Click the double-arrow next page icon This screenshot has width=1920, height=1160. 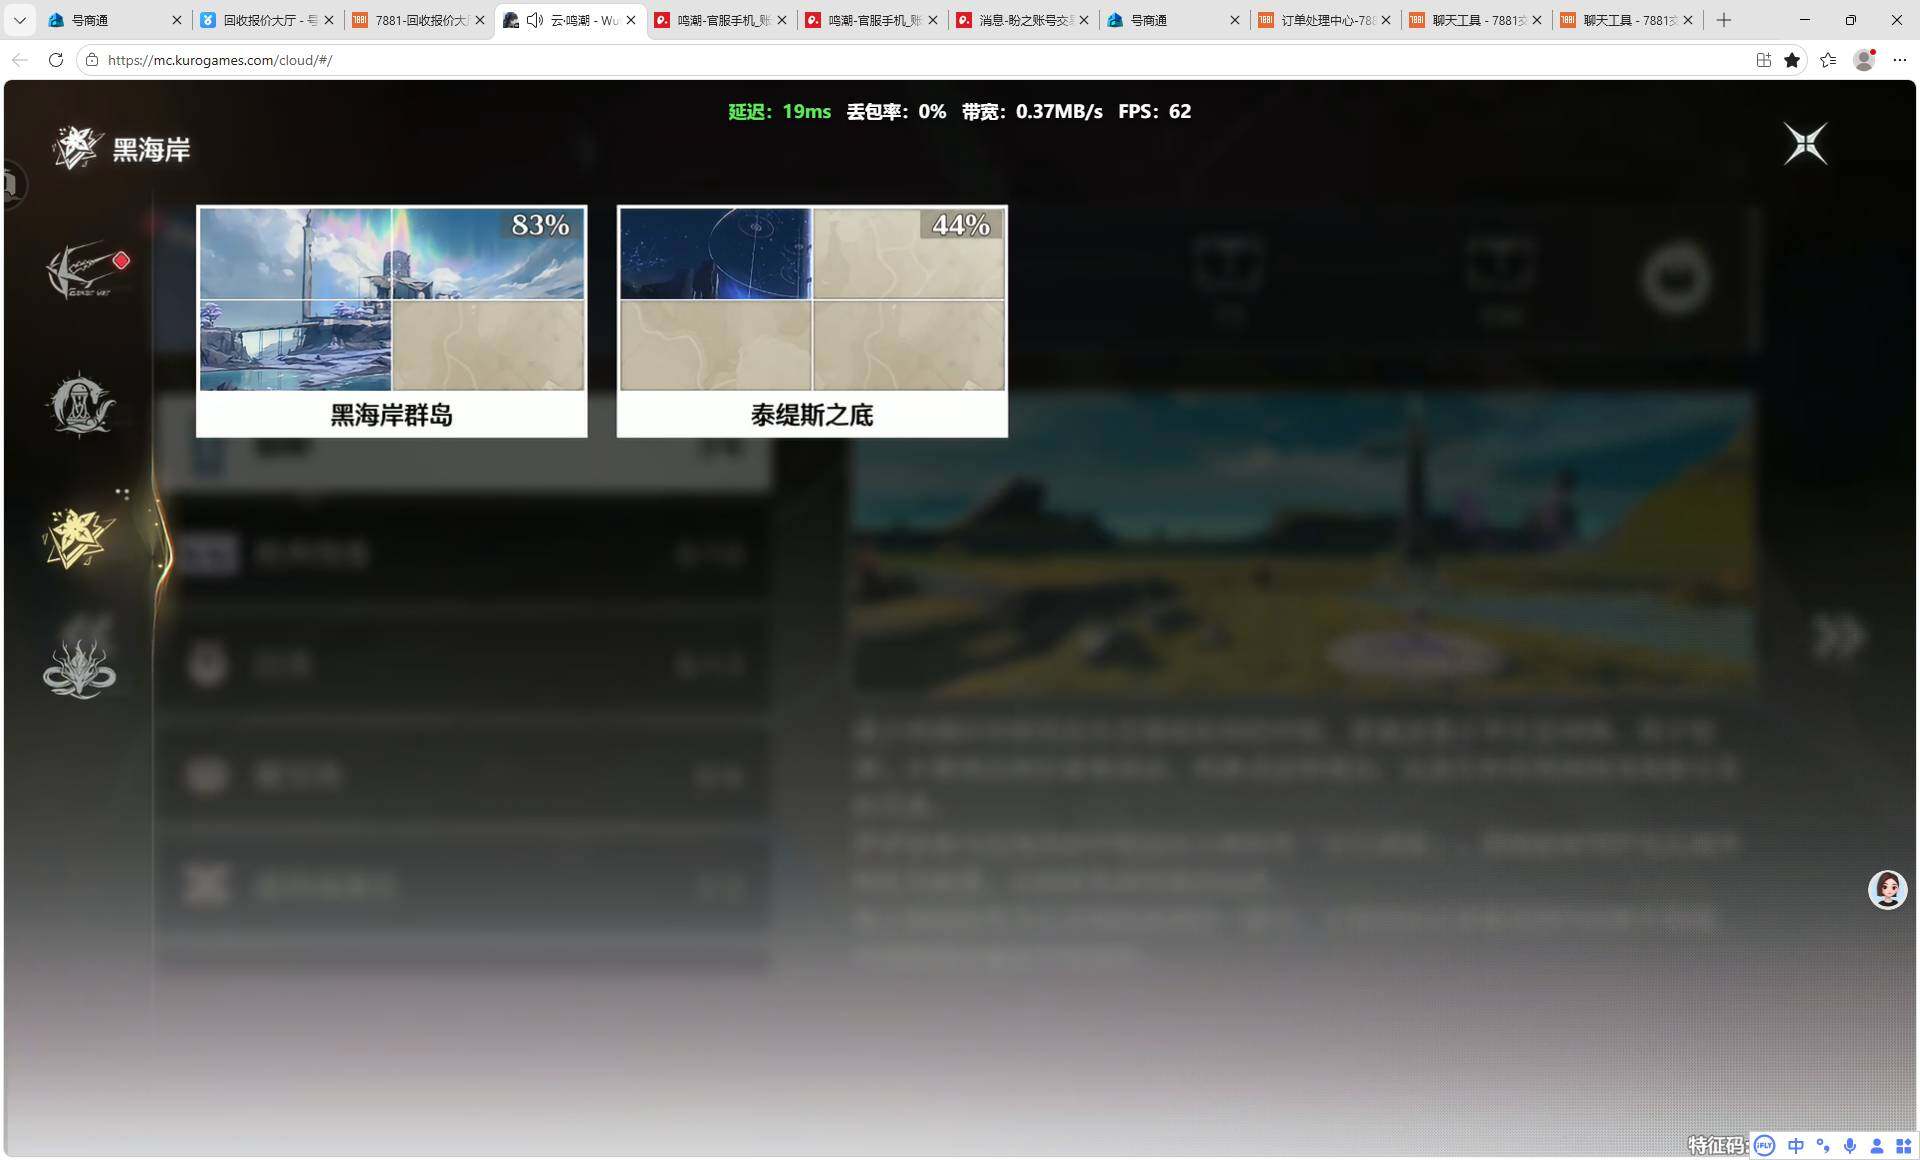pos(1838,637)
